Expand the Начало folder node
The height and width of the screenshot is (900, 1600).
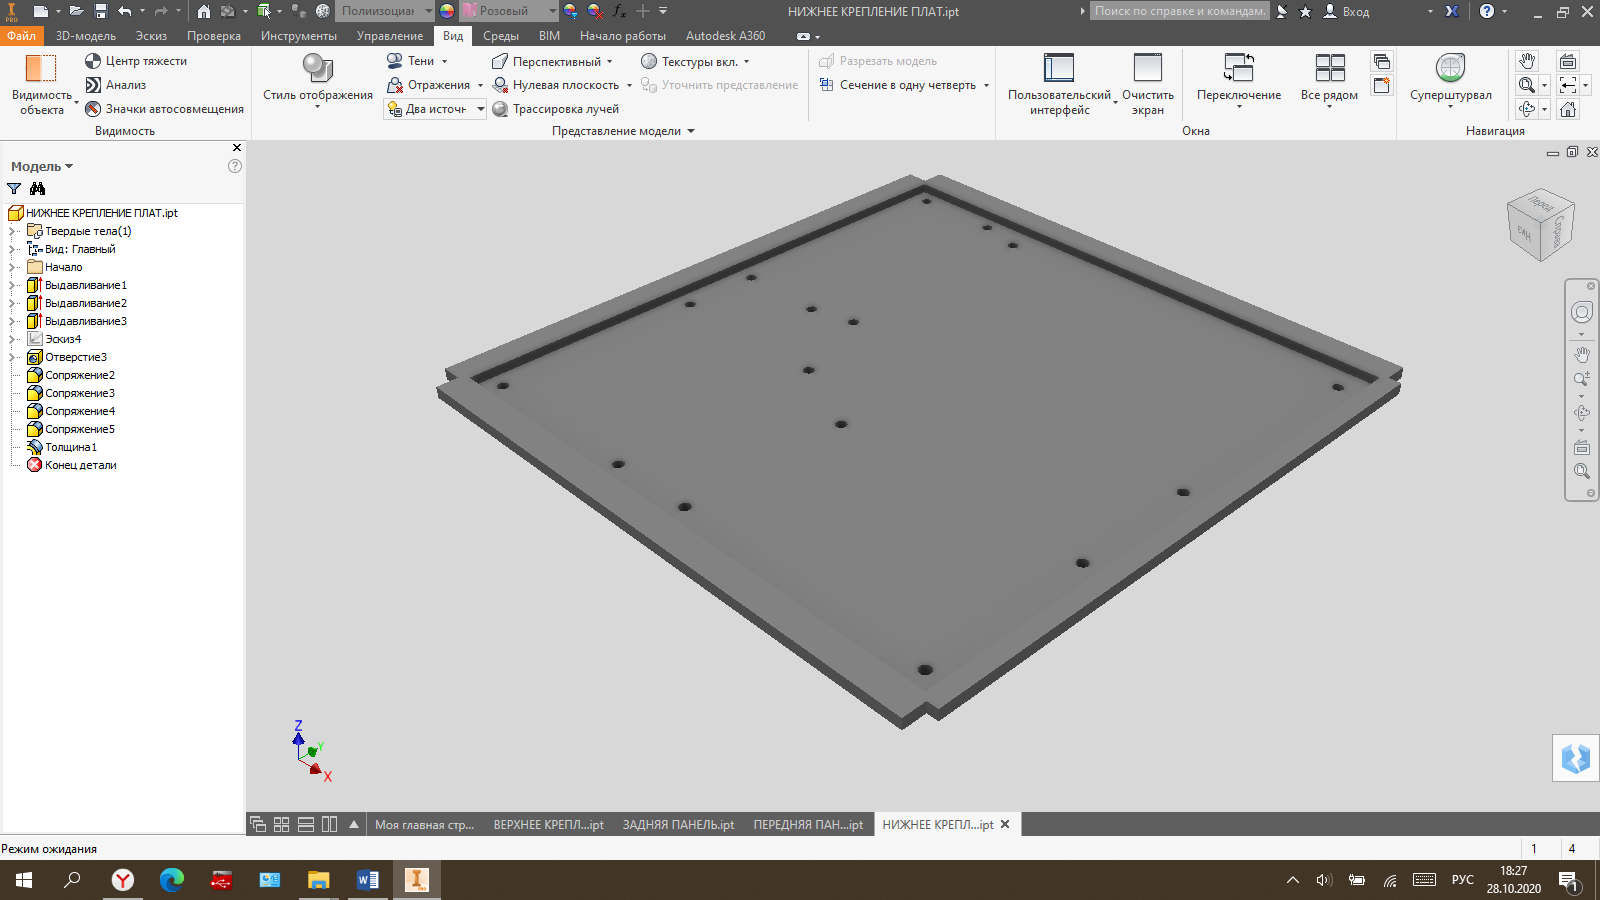coord(13,267)
